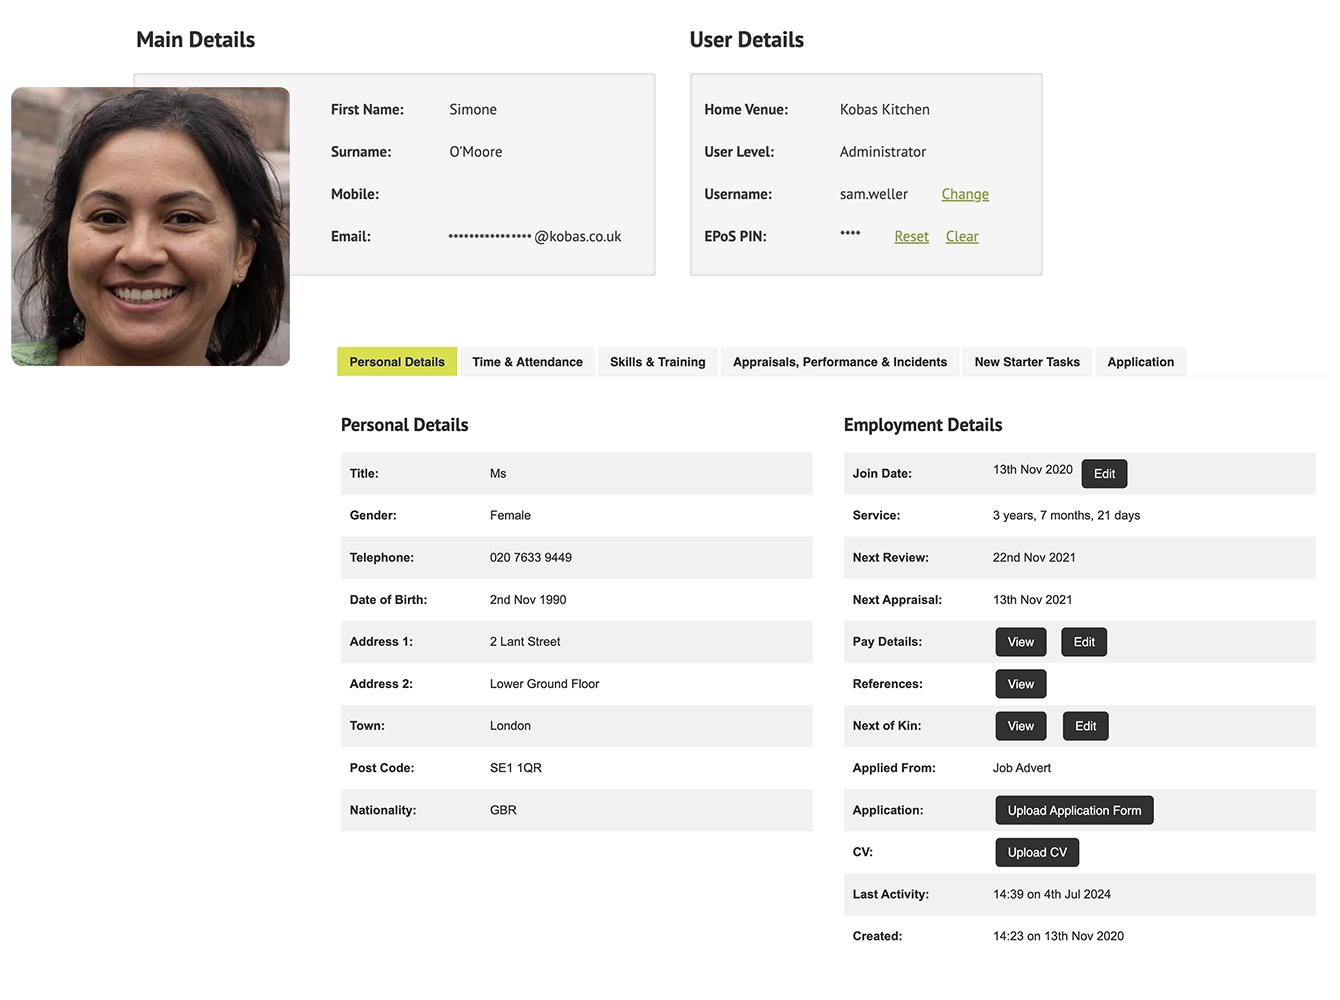Click the masked kobas.co.uk email address
Viewport: 1340px width, 1000px height.
[x=534, y=236]
